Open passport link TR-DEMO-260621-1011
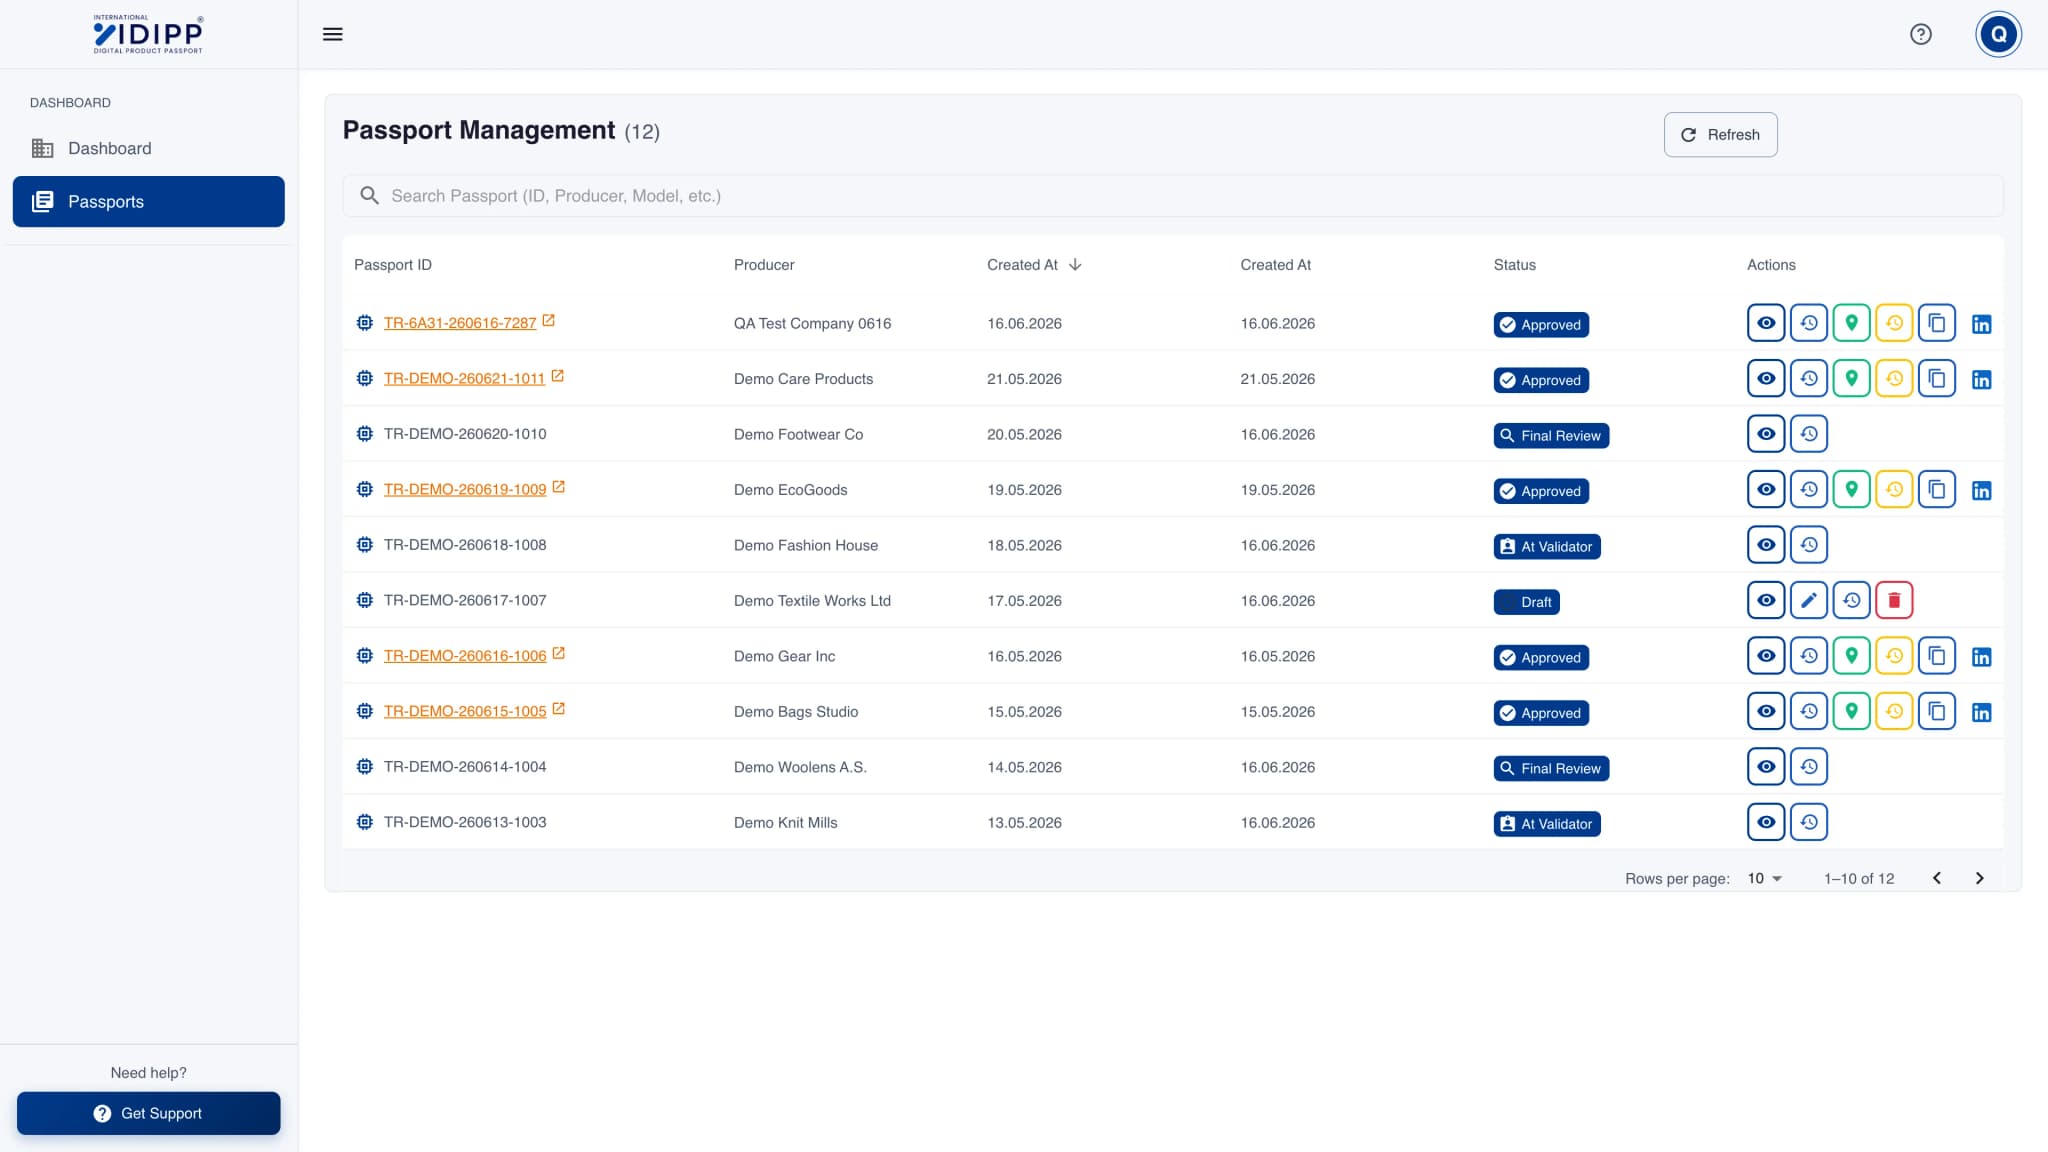Image resolution: width=2048 pixels, height=1152 pixels. click(464, 379)
